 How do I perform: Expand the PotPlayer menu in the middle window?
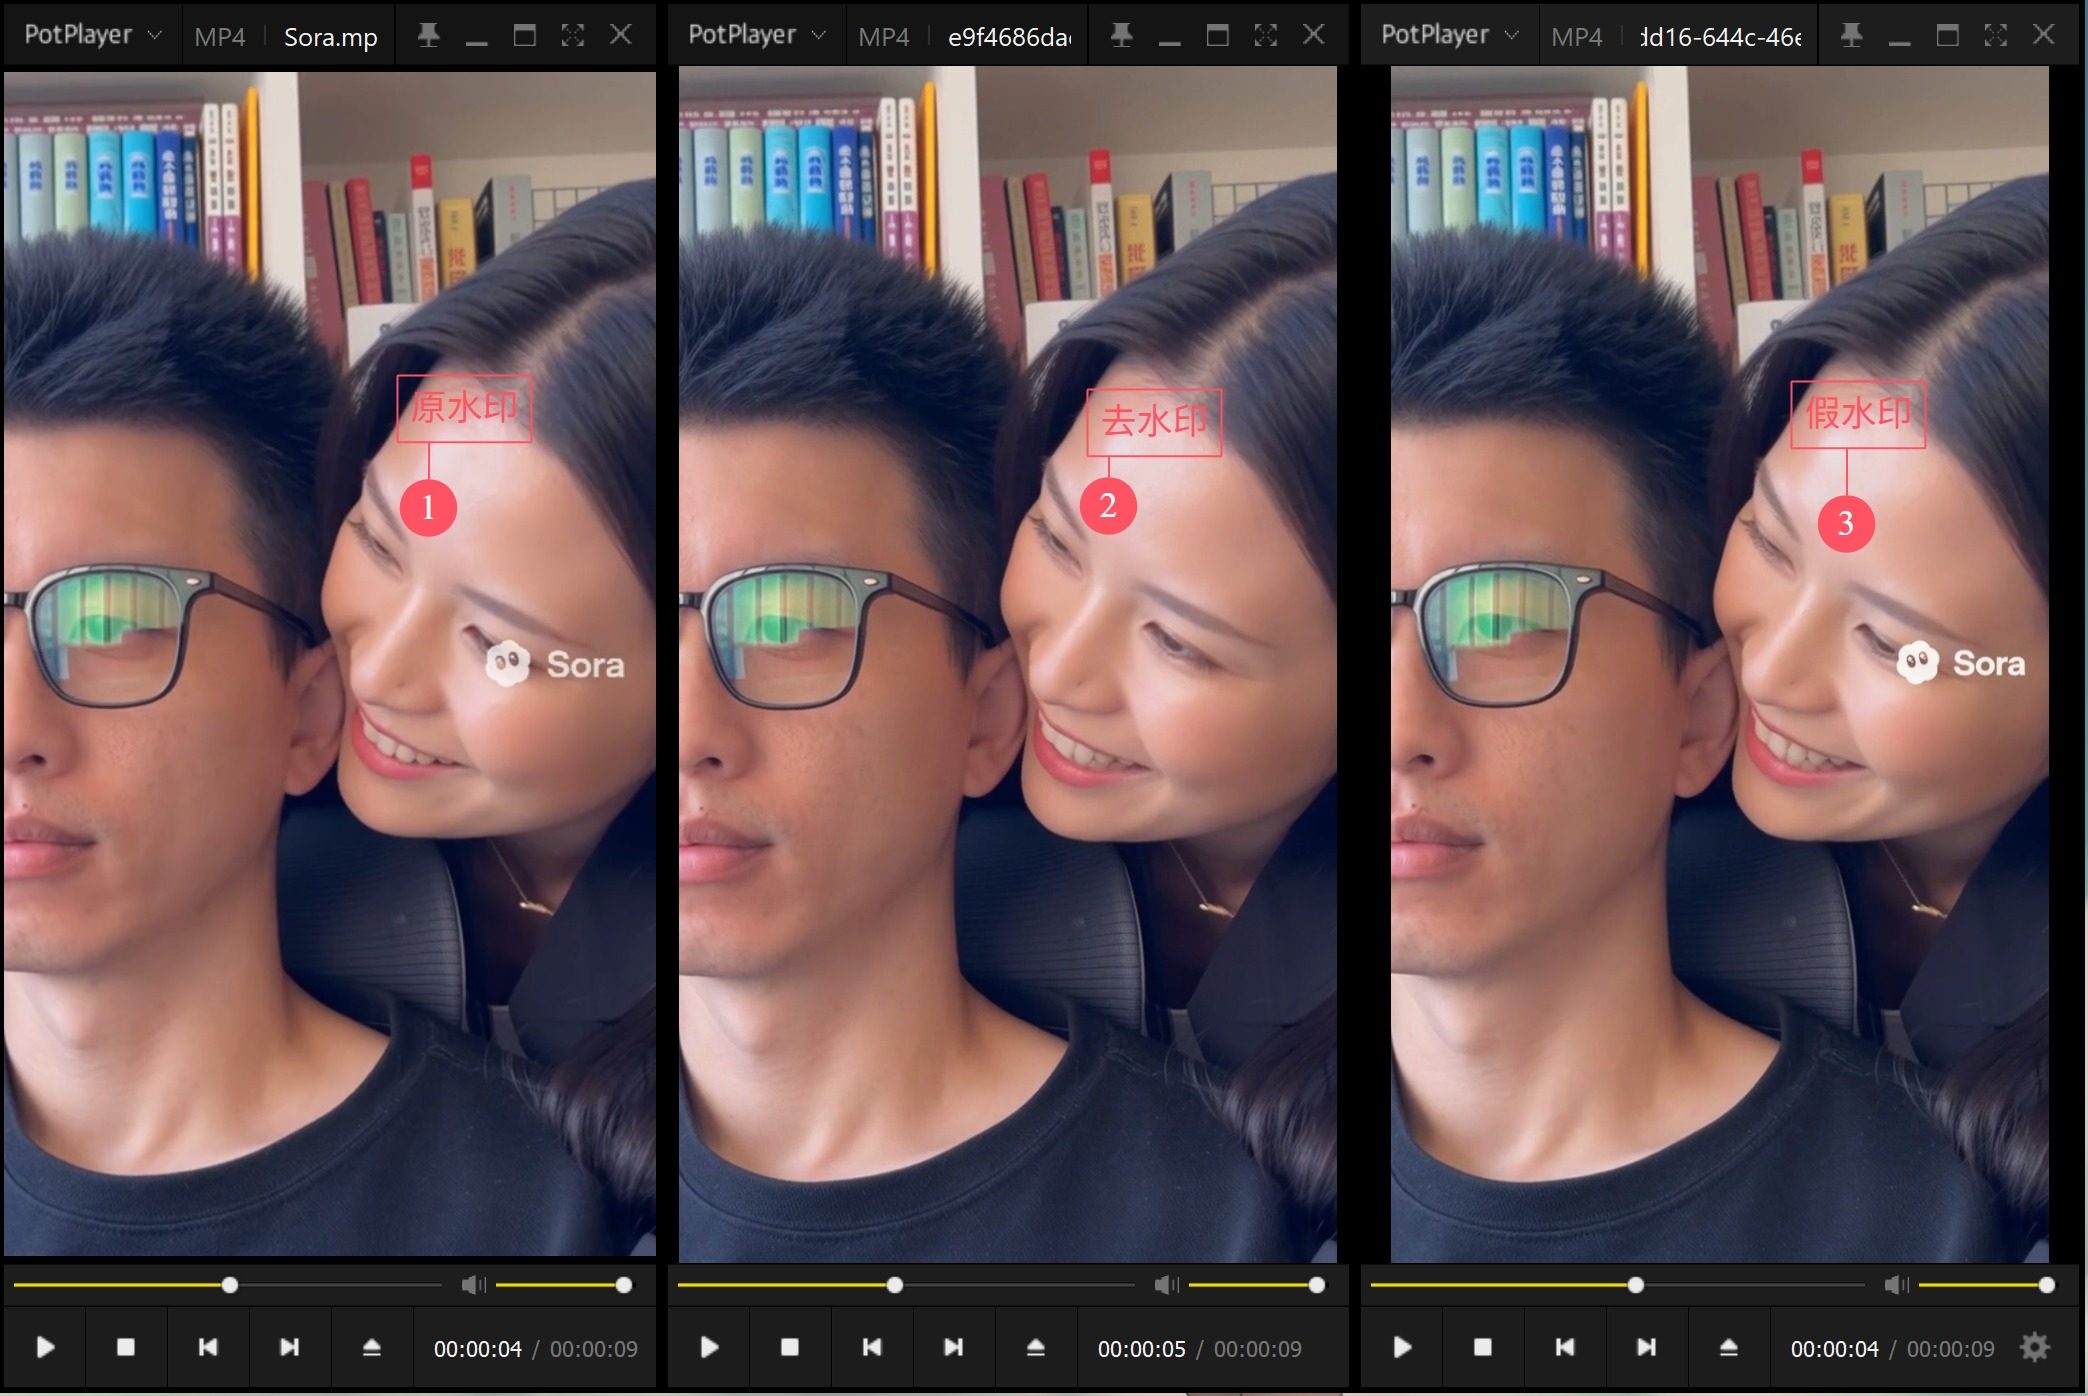pos(756,36)
